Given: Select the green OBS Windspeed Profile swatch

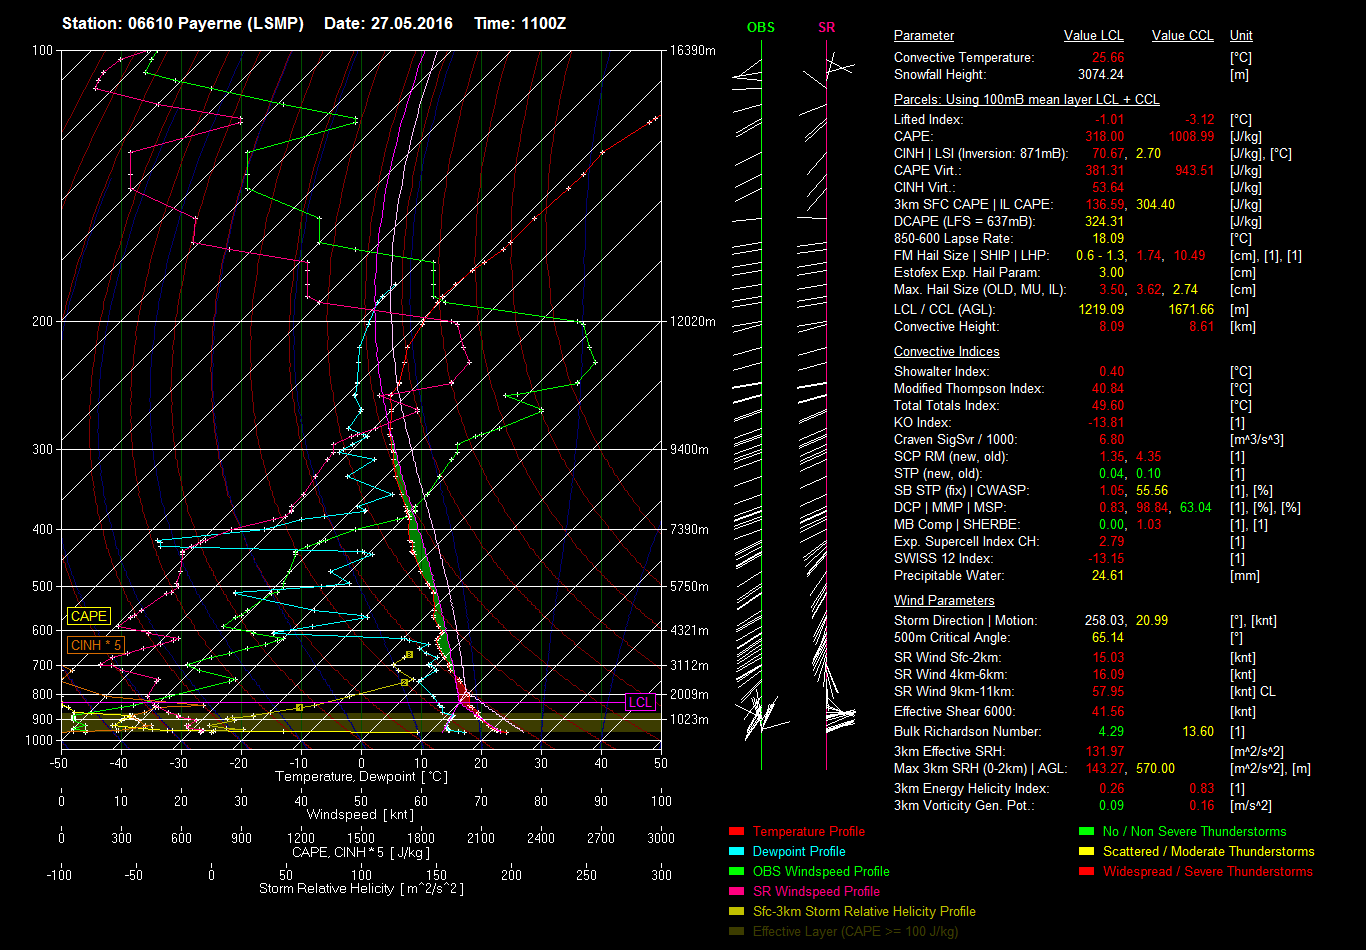Looking at the screenshot, I should pyautogui.click(x=737, y=871).
